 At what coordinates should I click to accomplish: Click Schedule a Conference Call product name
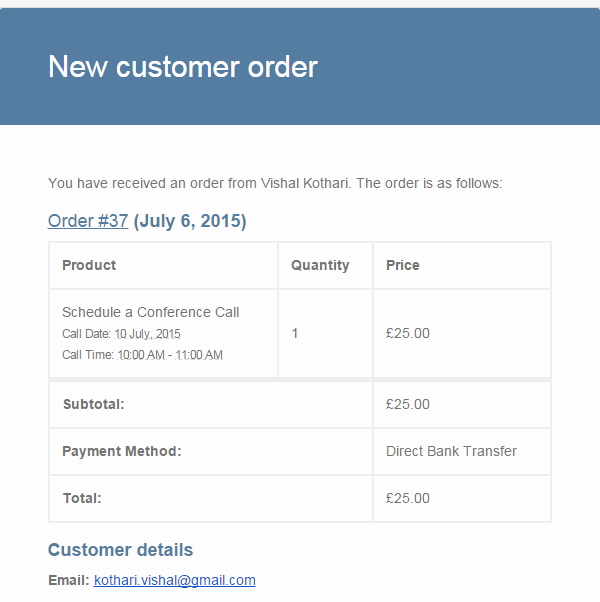point(150,312)
